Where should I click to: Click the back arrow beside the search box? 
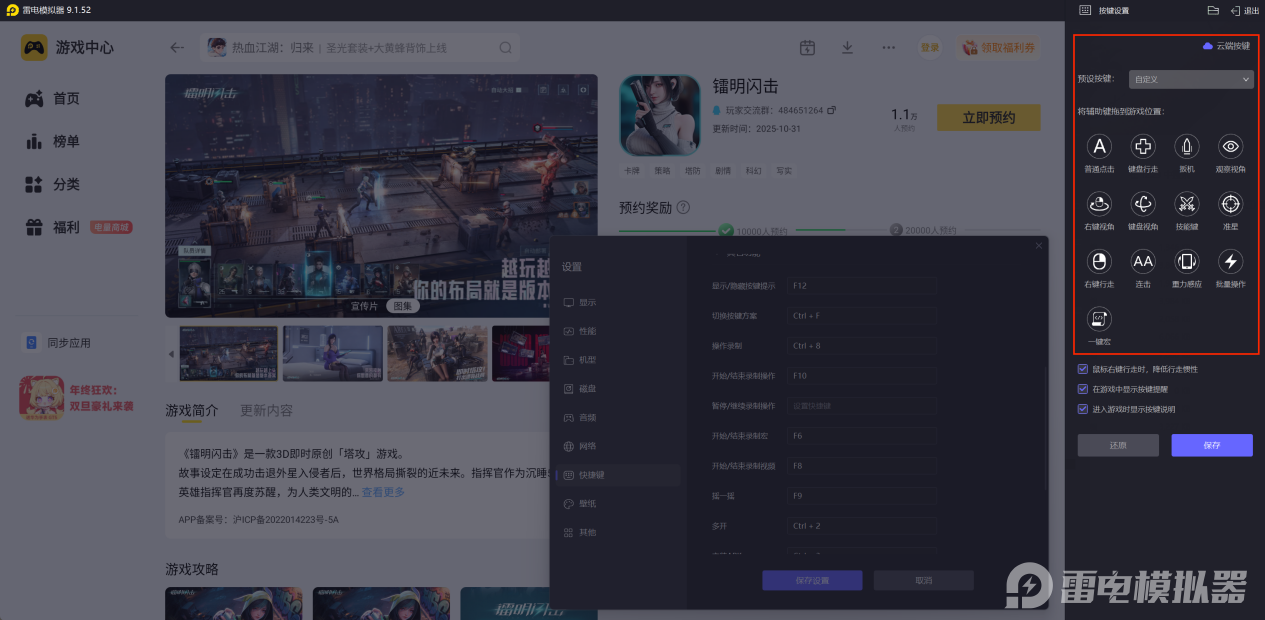[177, 47]
